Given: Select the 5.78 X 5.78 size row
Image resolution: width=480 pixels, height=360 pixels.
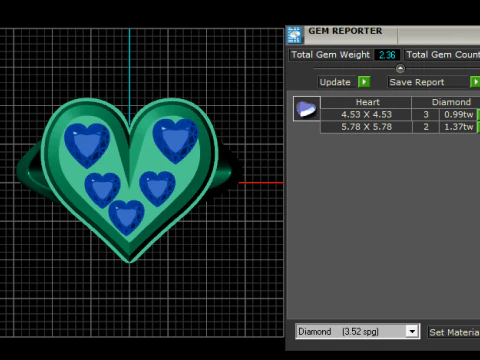Looking at the screenshot, I should (x=366, y=127).
